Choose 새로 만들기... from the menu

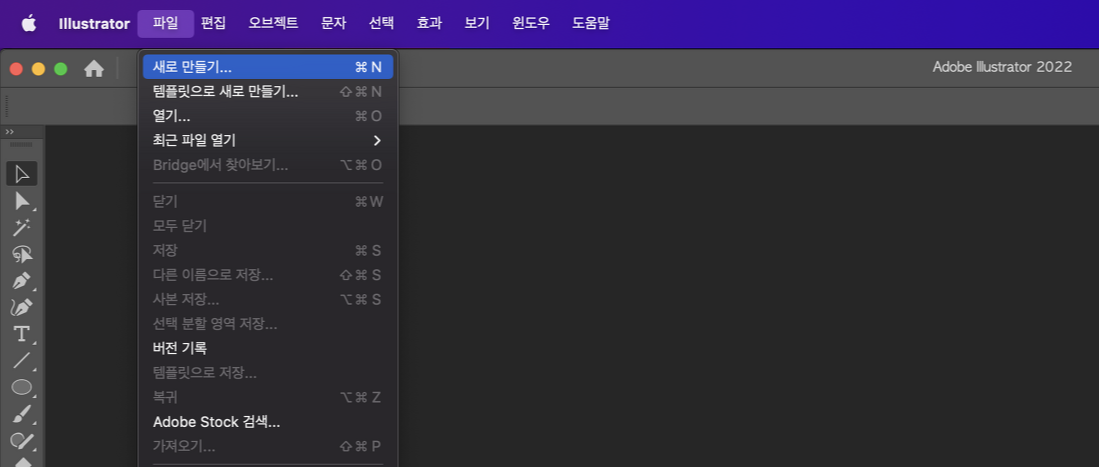tap(268, 67)
